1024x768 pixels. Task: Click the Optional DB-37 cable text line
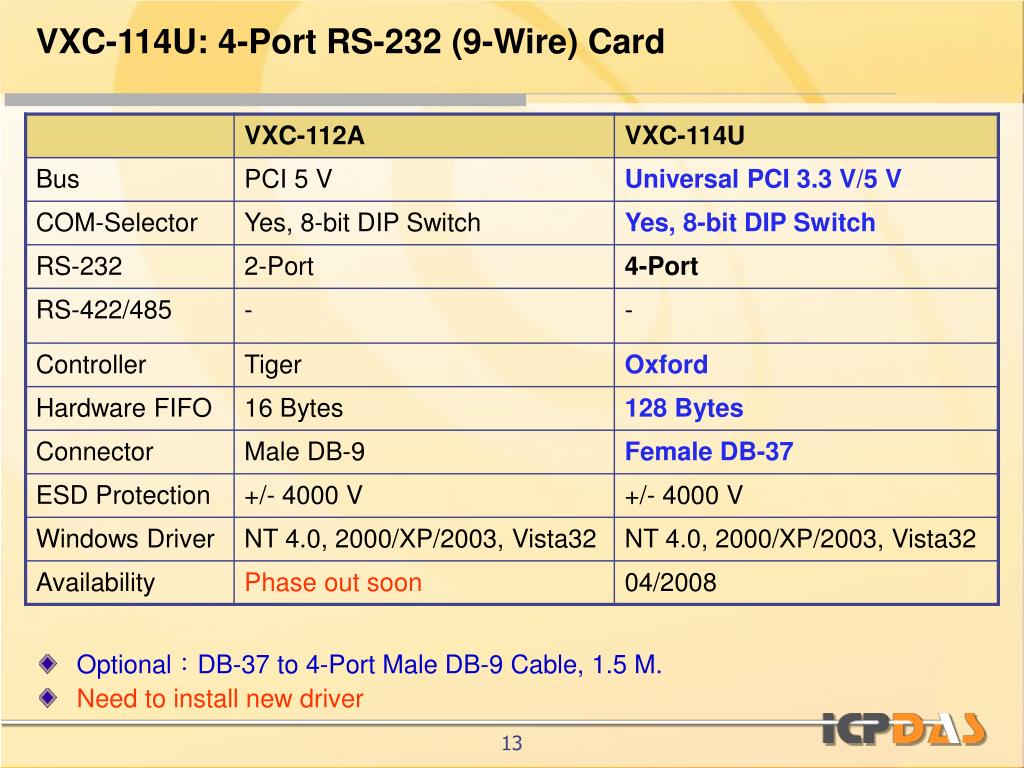click(x=369, y=665)
